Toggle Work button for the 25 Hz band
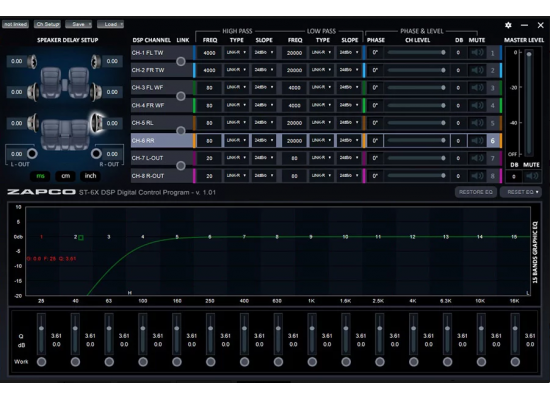The width and height of the screenshot is (550, 400). tap(41, 361)
